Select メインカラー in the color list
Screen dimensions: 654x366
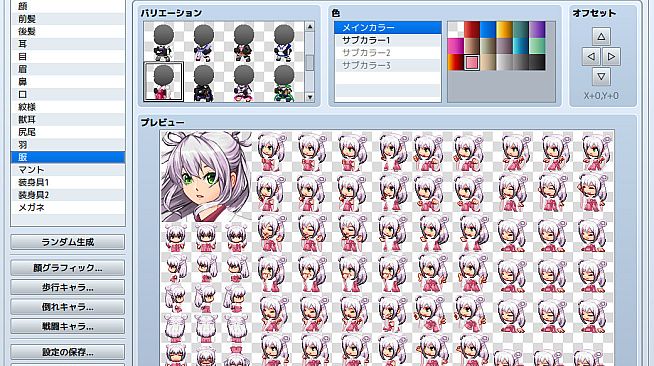coord(387,28)
